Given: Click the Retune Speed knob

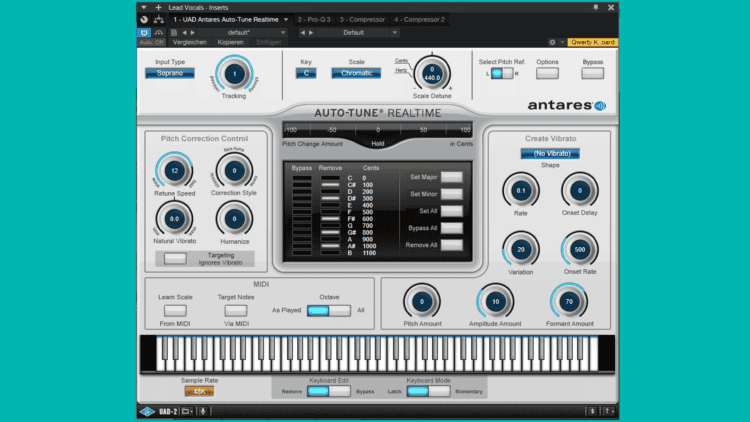Looking at the screenshot, I should [x=175, y=170].
